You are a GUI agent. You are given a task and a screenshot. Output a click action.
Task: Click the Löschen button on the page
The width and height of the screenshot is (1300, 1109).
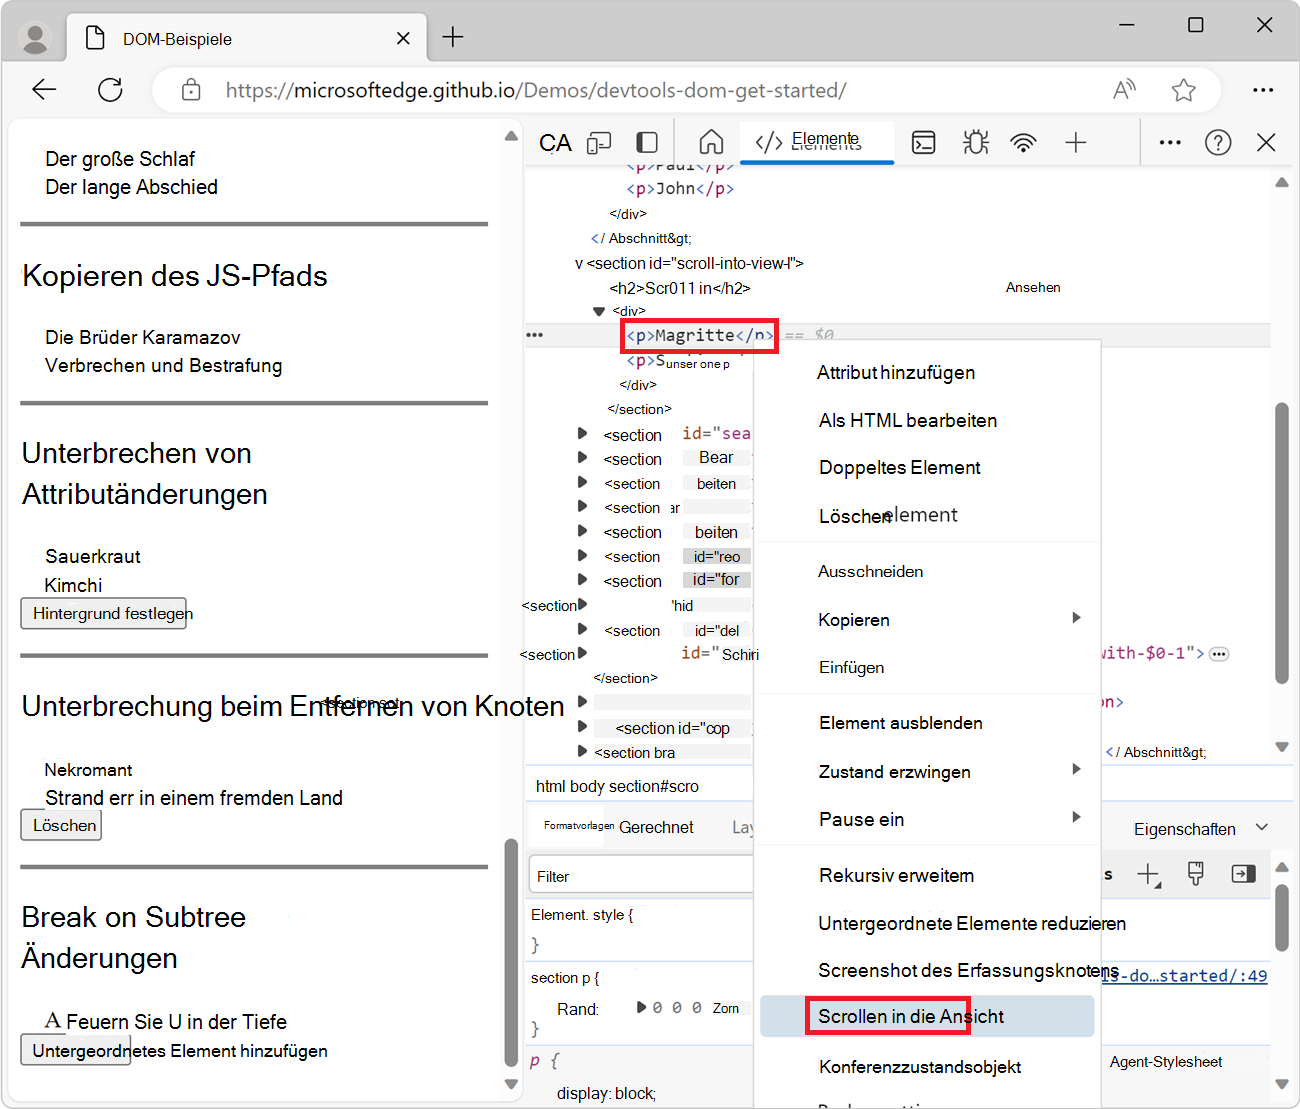click(61, 825)
